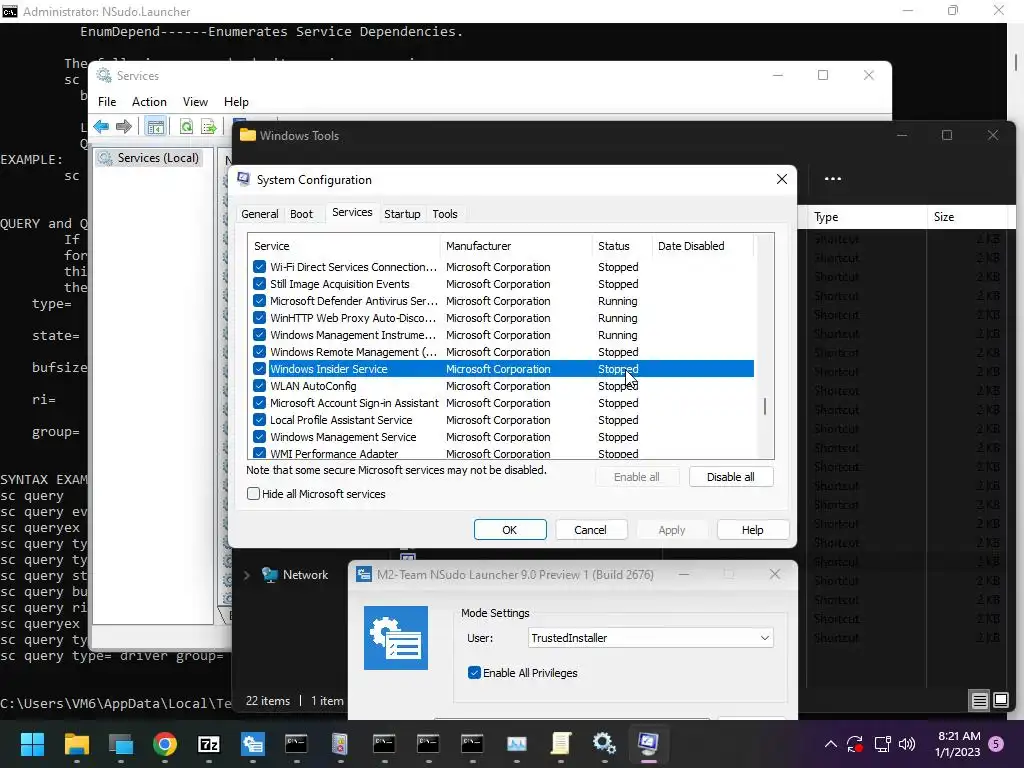Open the Tools tab
This screenshot has width=1024, height=768.
445,214
